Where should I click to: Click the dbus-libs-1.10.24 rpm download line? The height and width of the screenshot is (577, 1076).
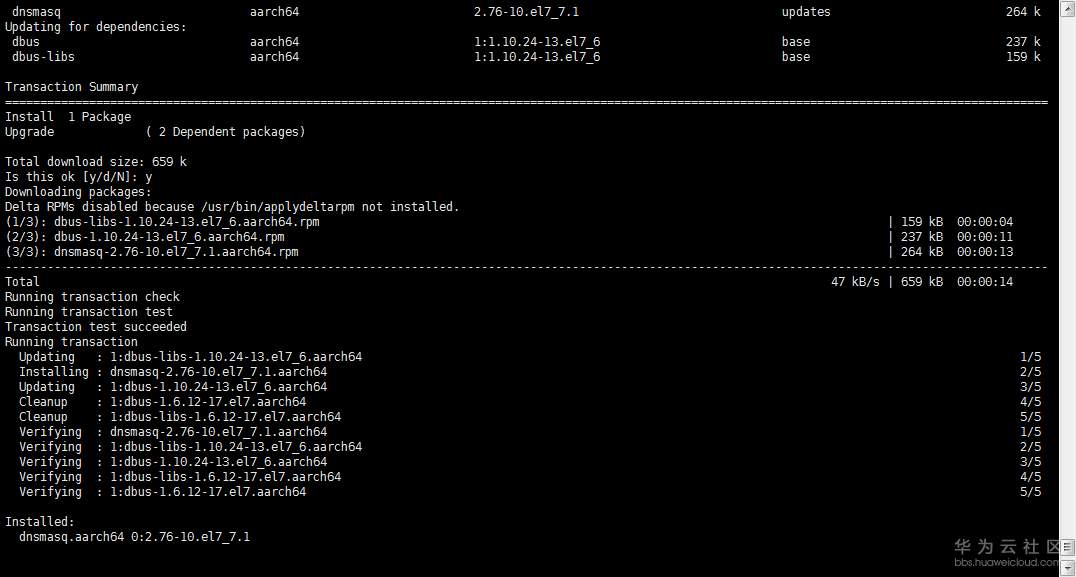[x=162, y=222]
